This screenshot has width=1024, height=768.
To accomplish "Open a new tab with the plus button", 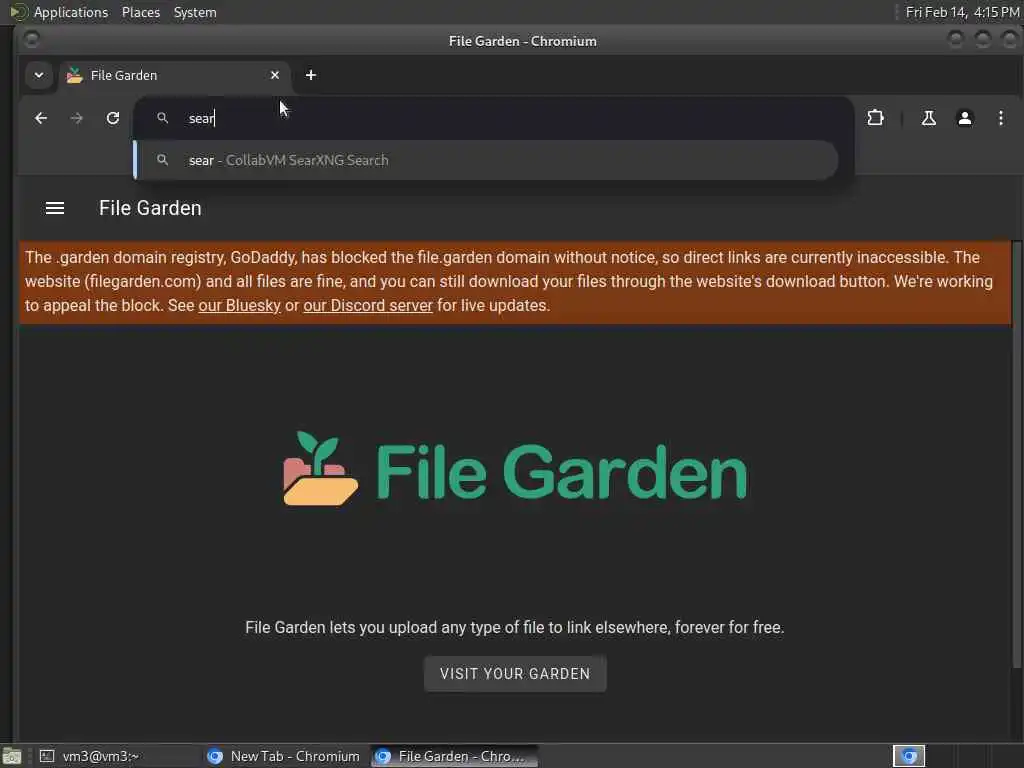I will click(311, 75).
